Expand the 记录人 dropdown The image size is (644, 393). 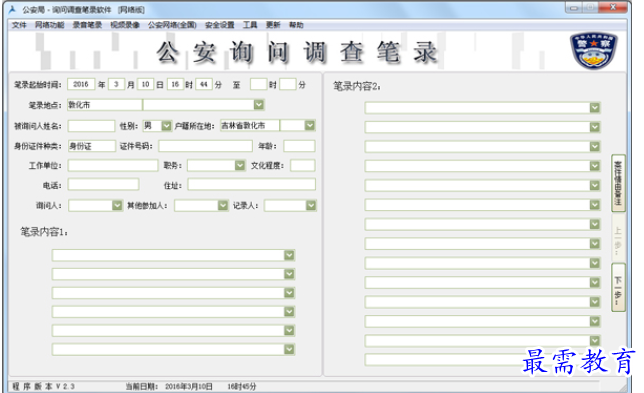click(x=311, y=205)
